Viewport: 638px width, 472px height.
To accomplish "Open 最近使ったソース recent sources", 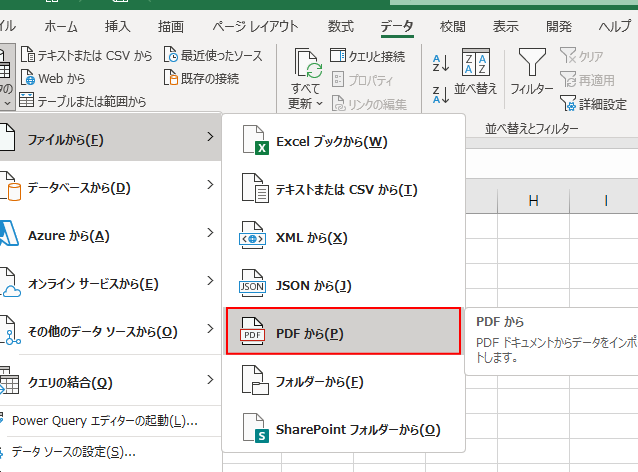I will tap(213, 55).
